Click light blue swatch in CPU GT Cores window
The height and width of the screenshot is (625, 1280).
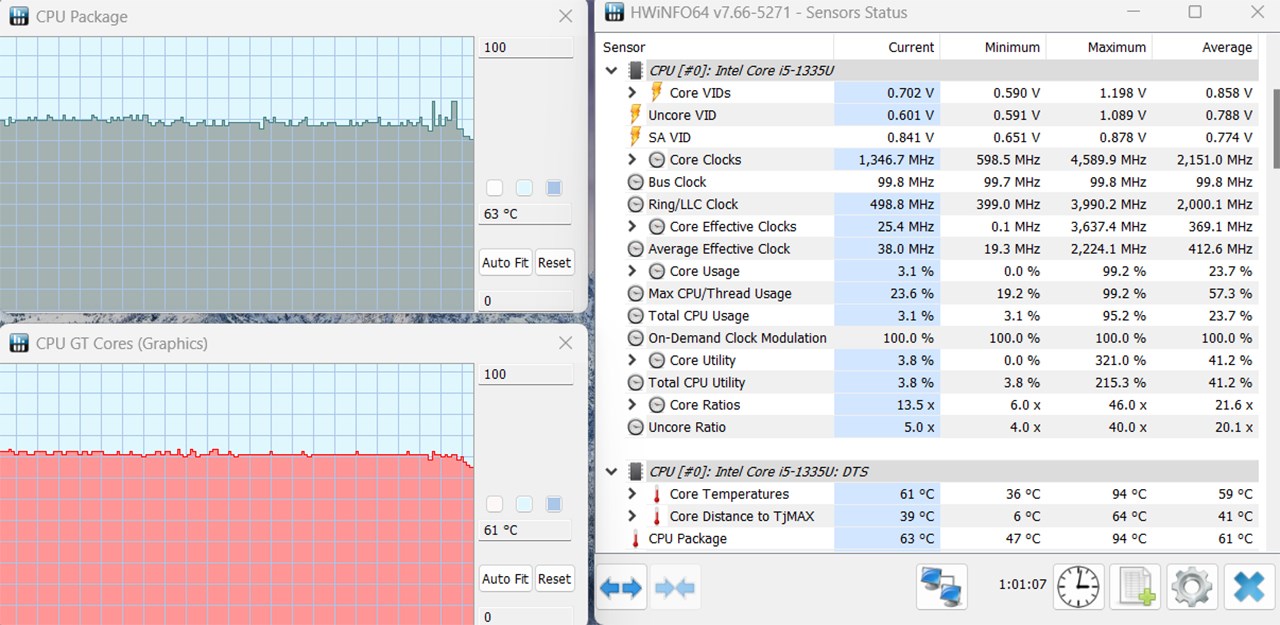point(524,504)
